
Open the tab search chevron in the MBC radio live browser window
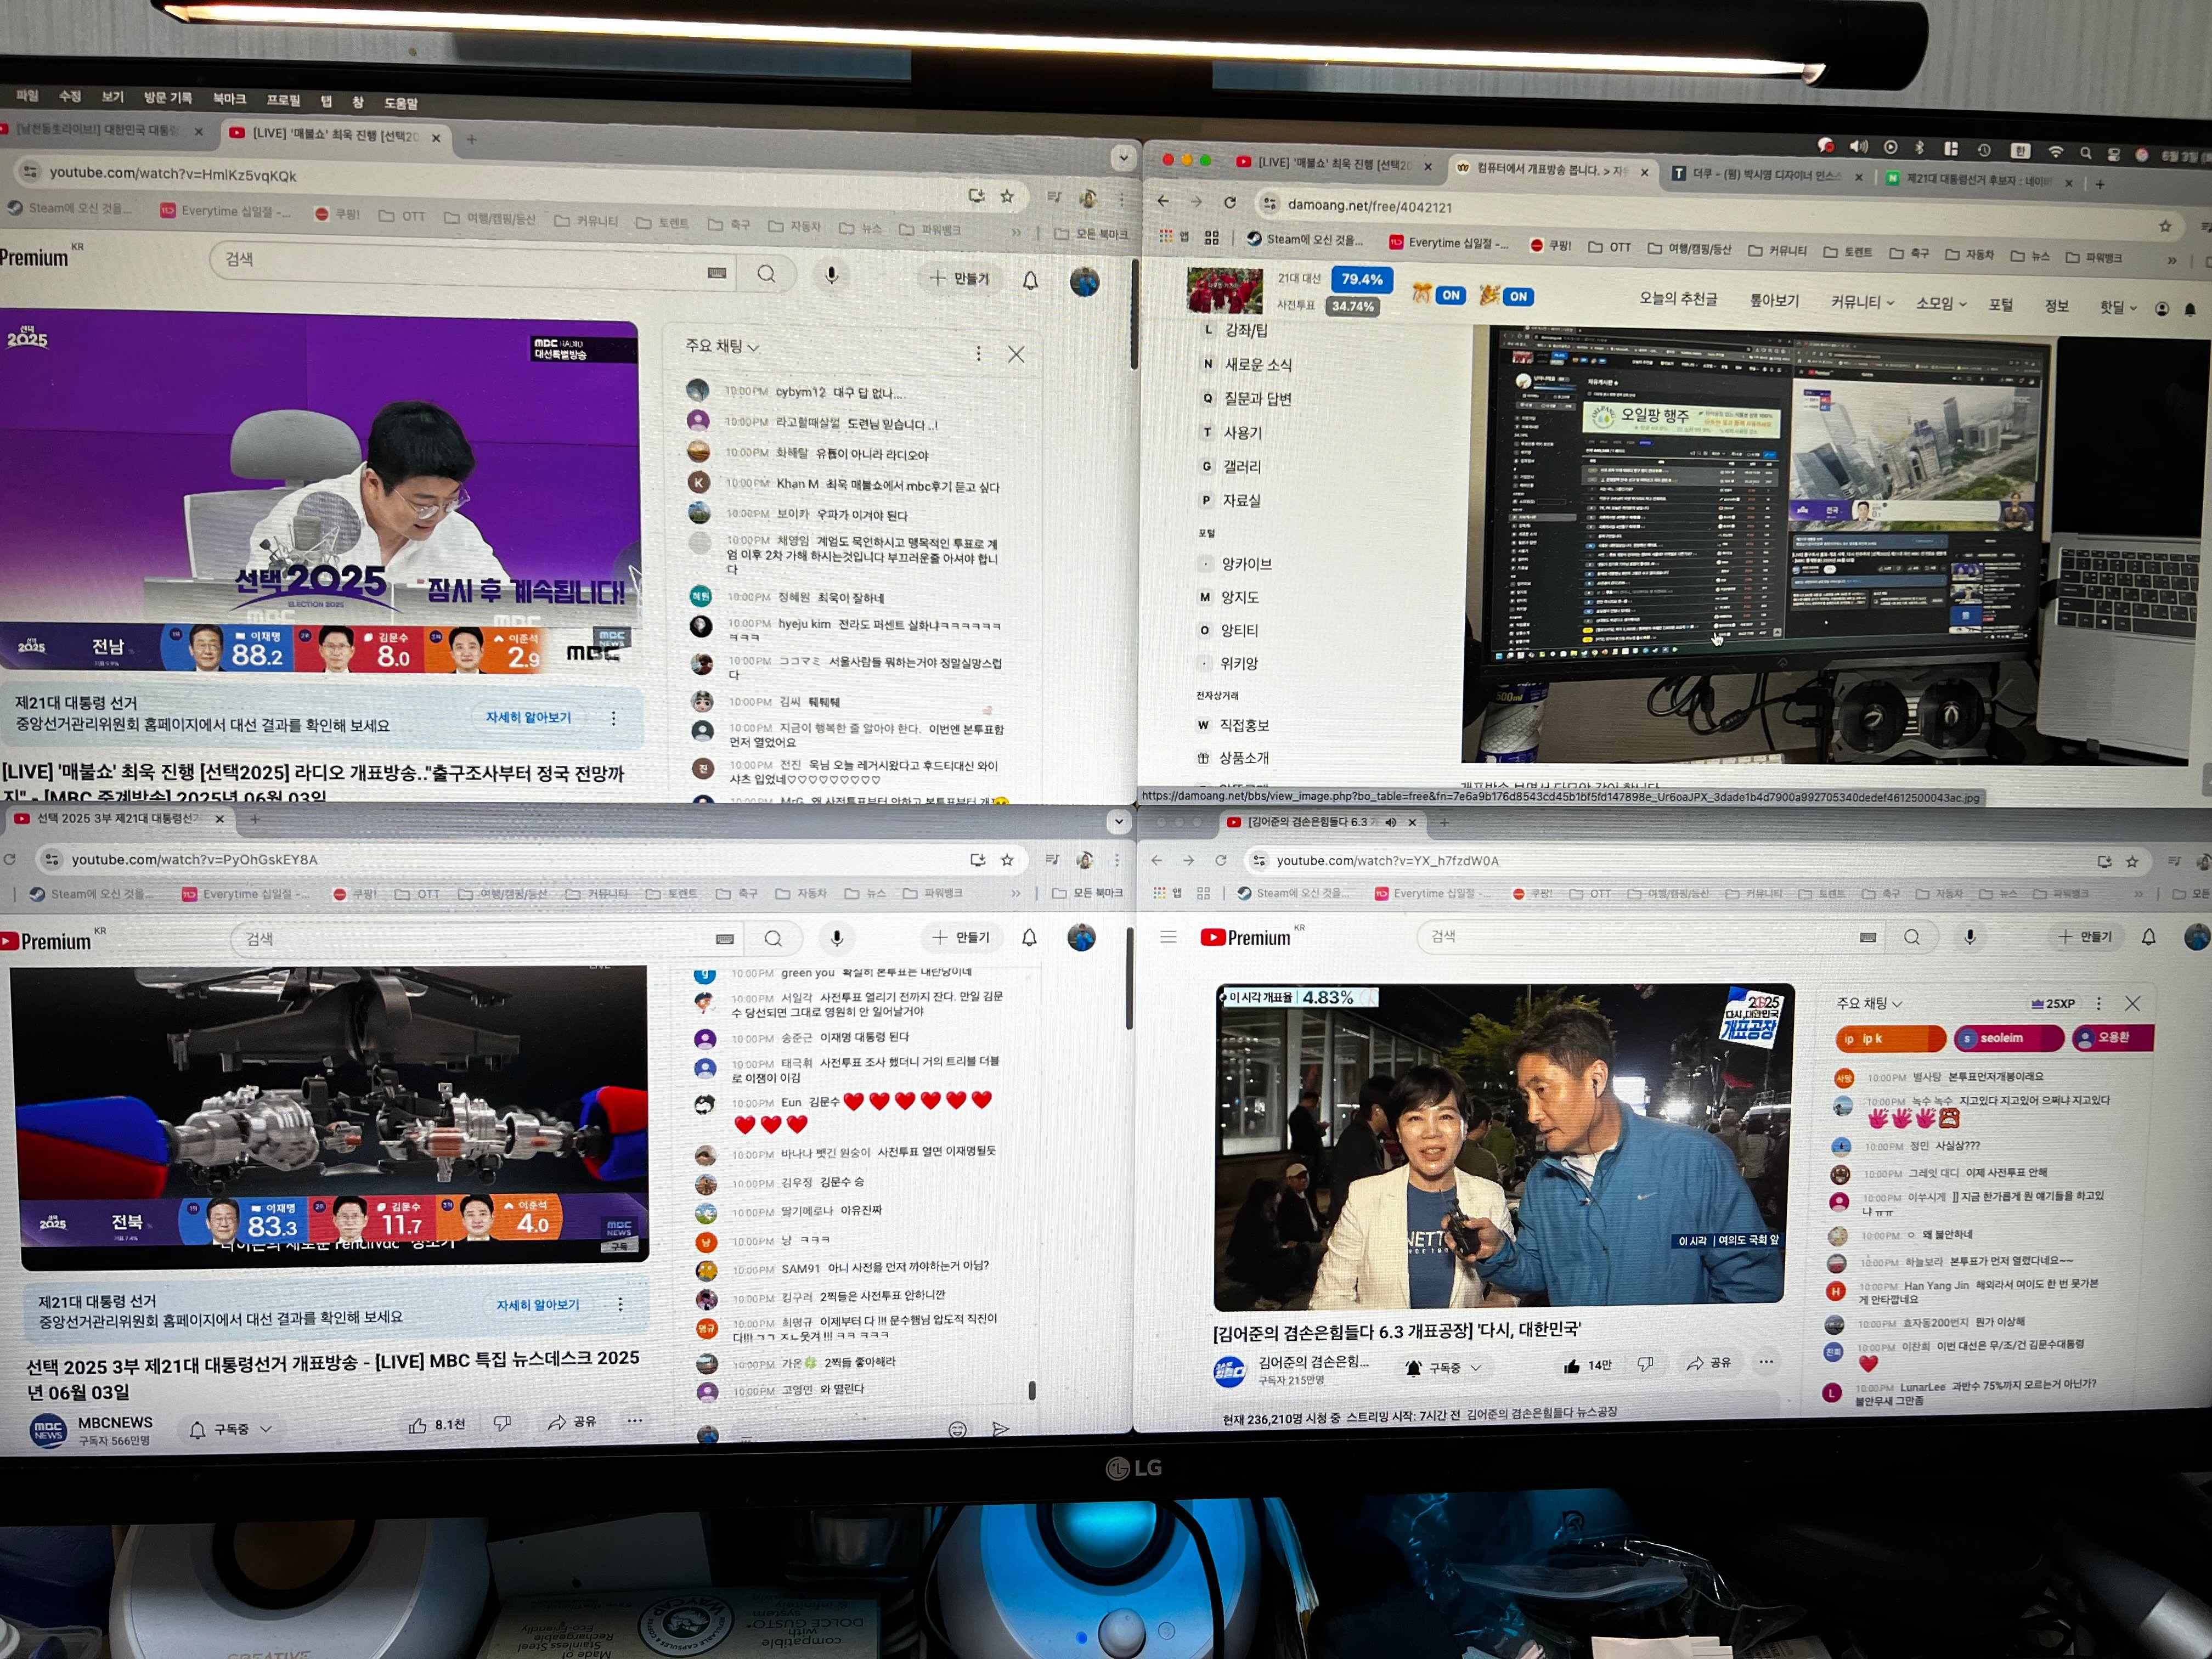pos(1123,157)
